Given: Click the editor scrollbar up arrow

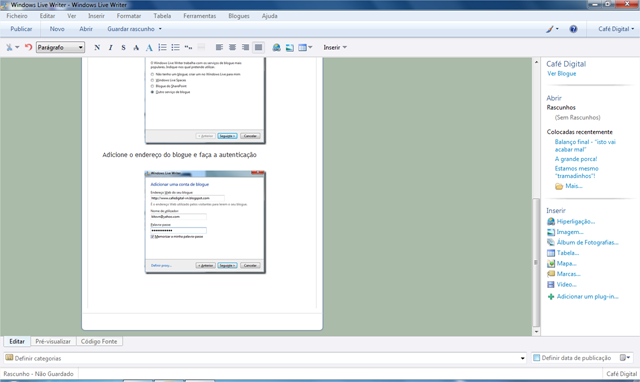Looking at the screenshot, I should (x=536, y=62).
